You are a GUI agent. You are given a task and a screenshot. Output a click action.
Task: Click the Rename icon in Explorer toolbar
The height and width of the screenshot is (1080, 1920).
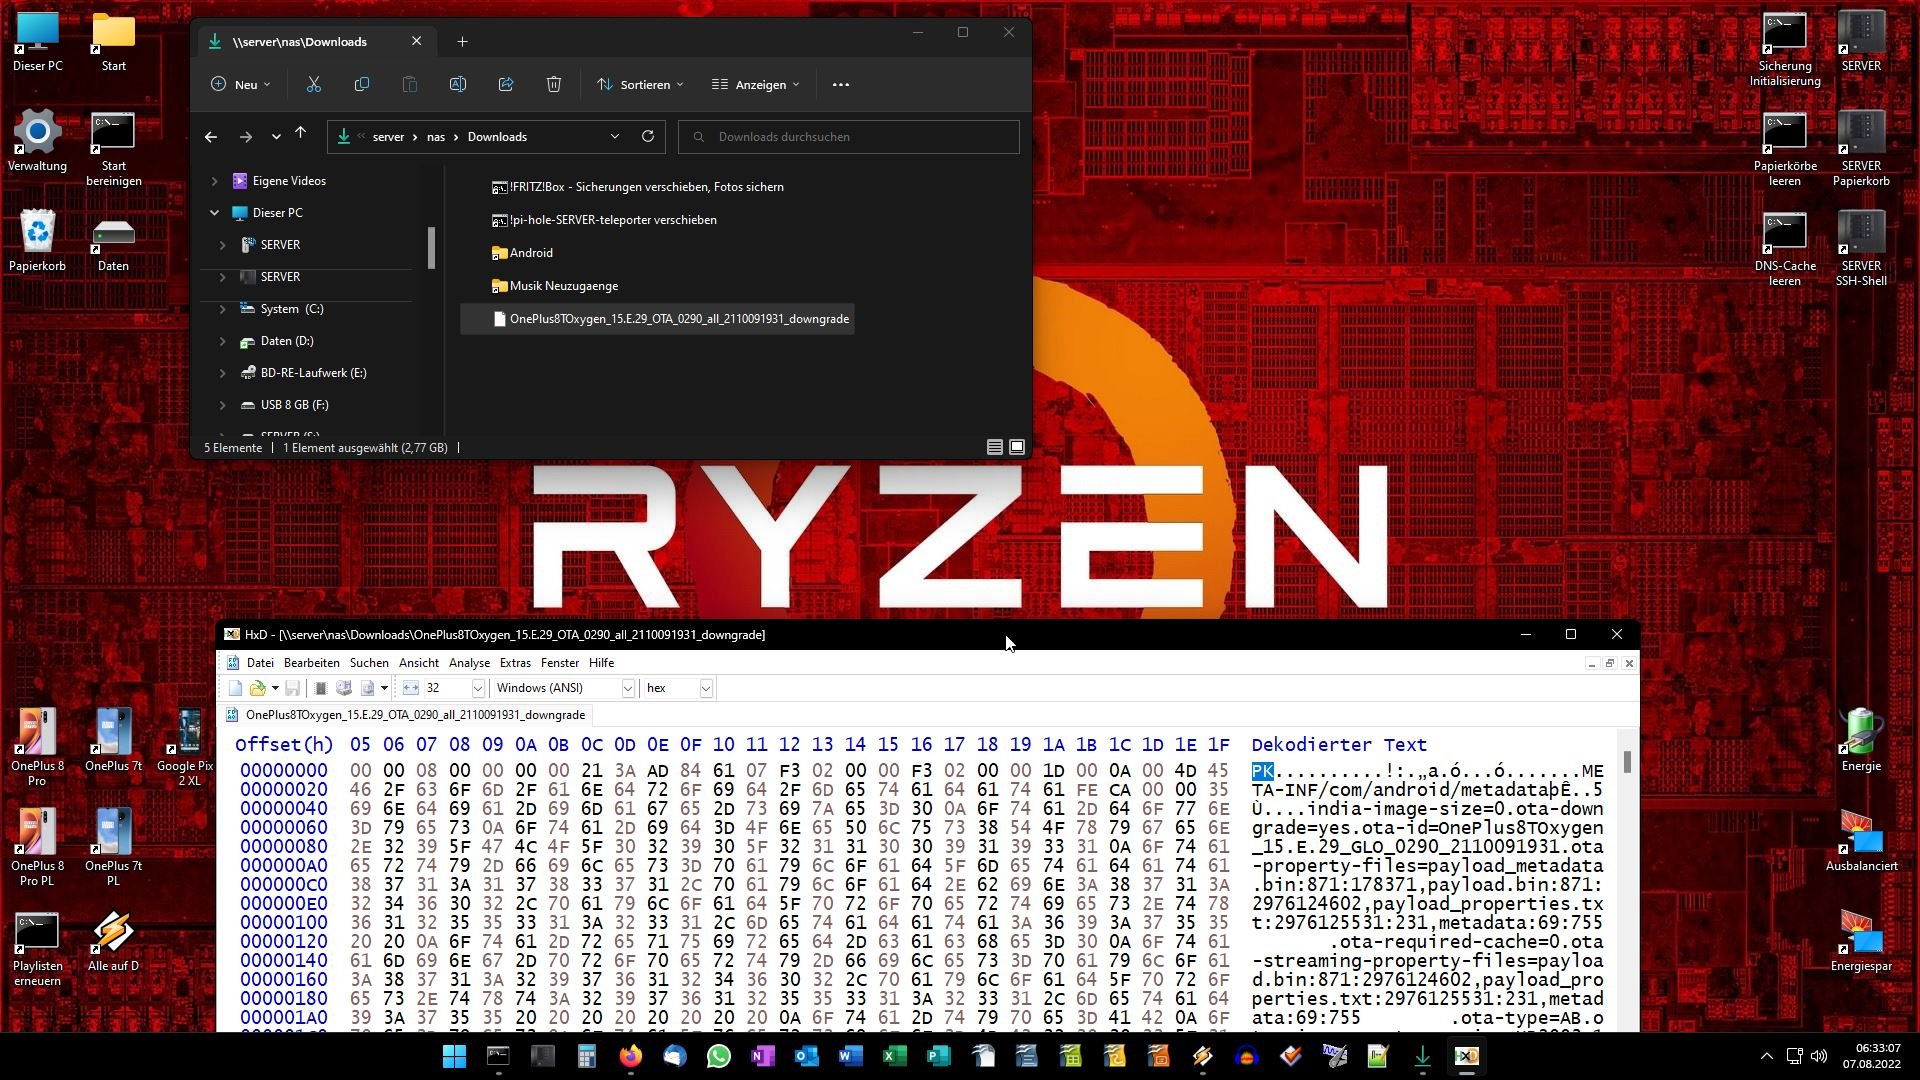point(458,85)
